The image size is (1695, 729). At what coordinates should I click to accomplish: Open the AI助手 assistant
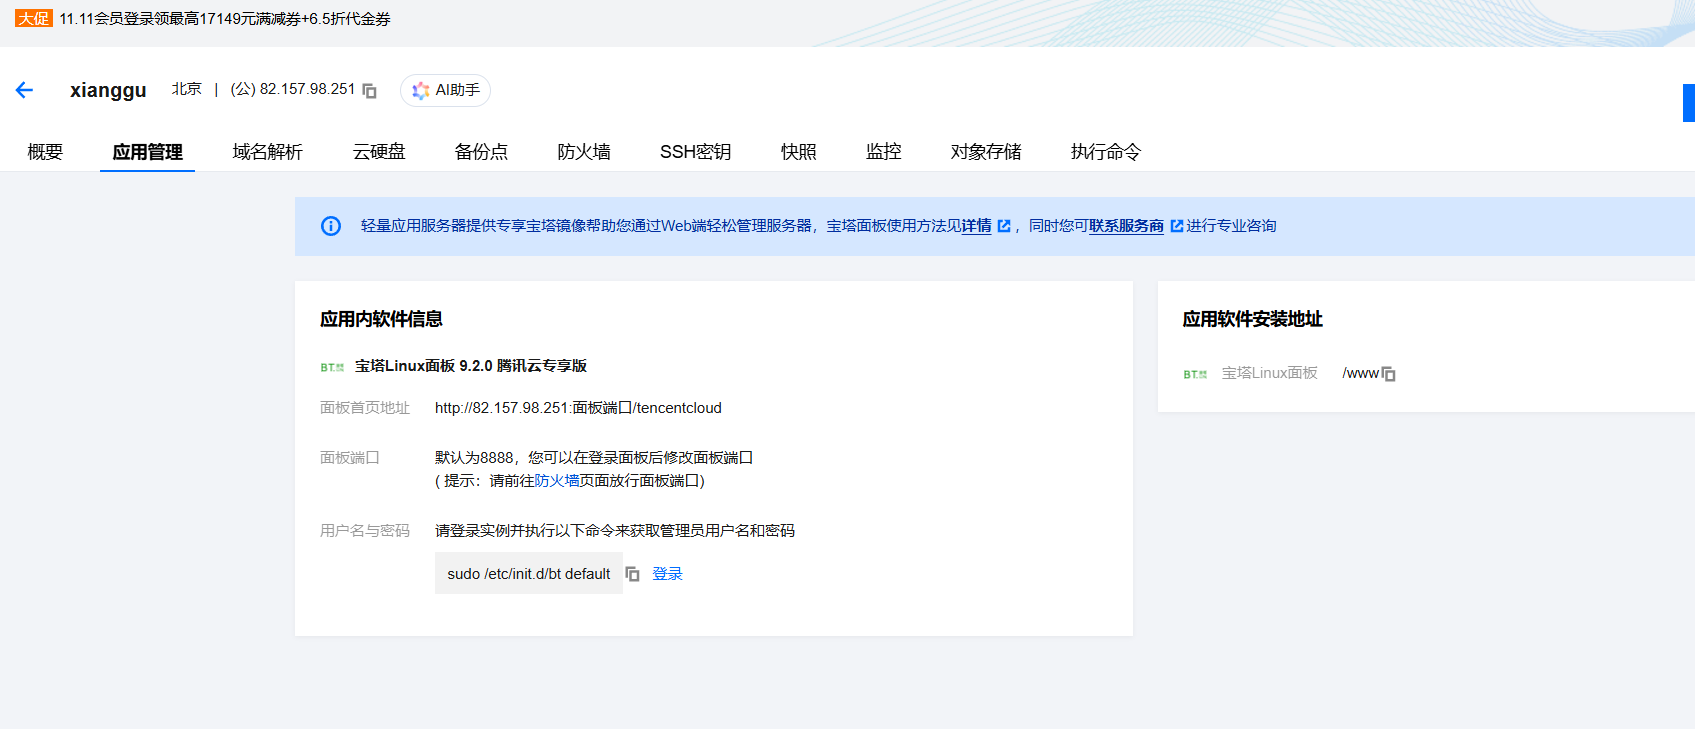[x=445, y=90]
